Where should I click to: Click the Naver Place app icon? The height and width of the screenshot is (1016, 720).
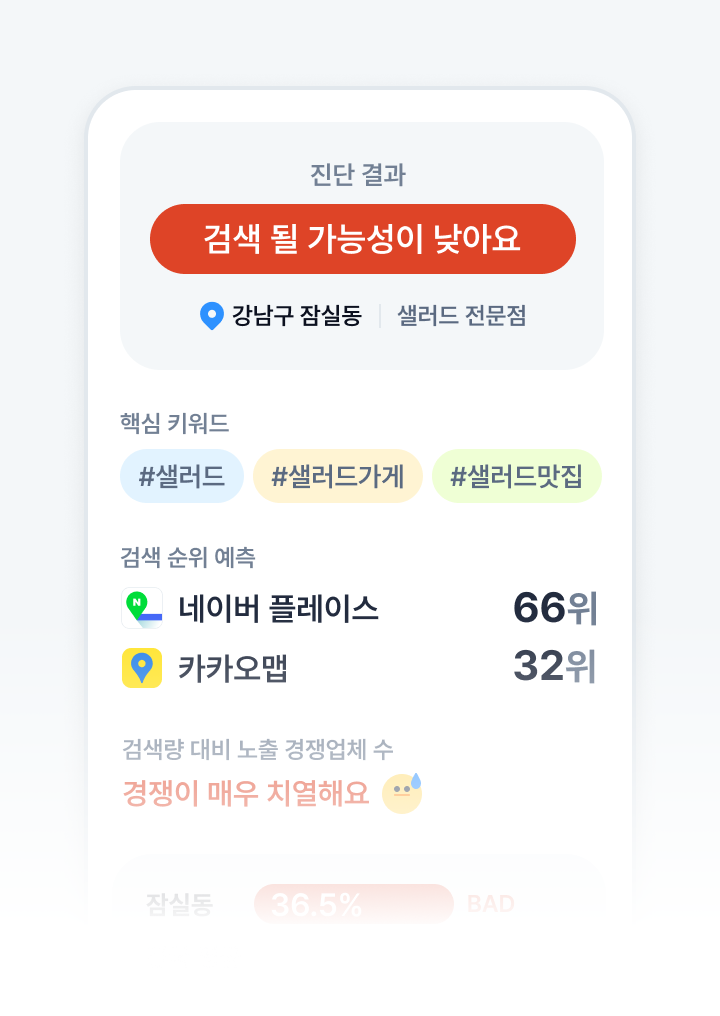pyautogui.click(x=142, y=608)
